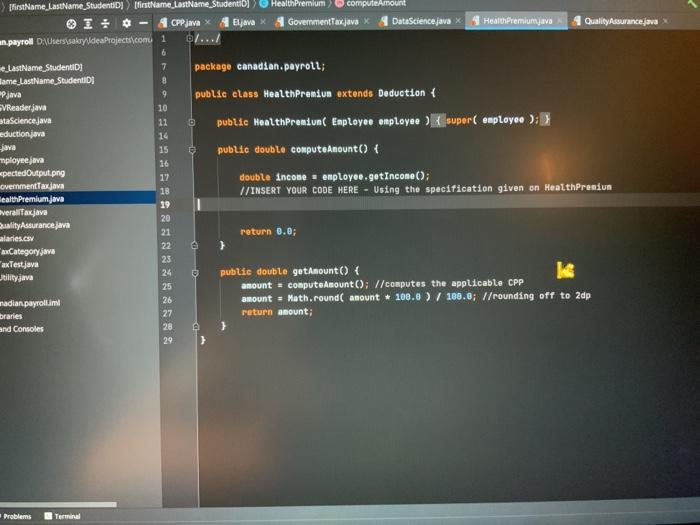Open Deduction.java in project tree
The height and width of the screenshot is (525, 700).
tap(22, 133)
